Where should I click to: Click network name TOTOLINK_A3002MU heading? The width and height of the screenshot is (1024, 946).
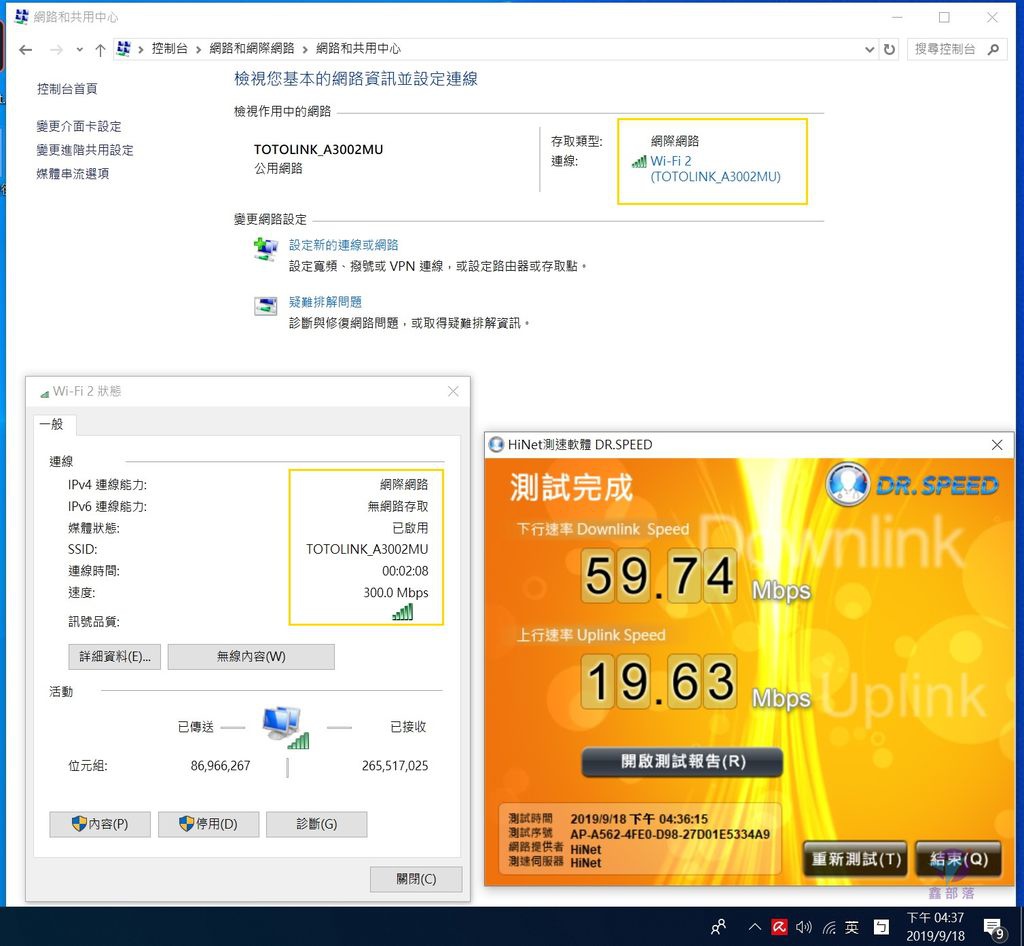(x=318, y=150)
